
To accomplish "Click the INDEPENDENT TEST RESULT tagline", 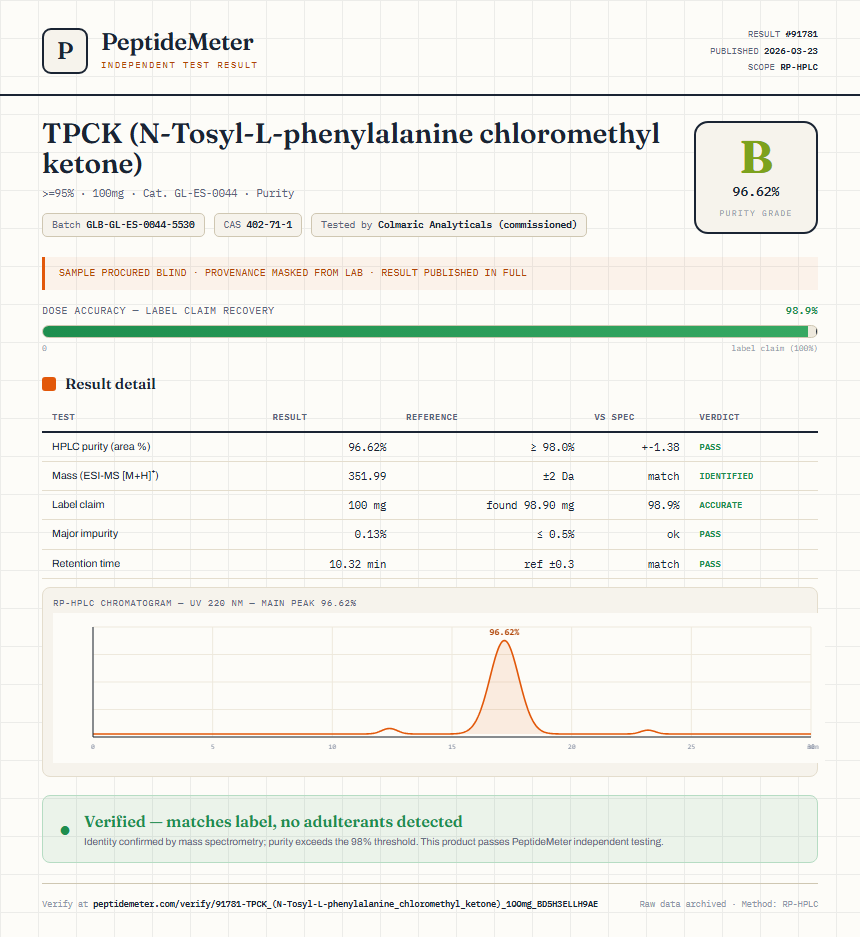I will [179, 65].
